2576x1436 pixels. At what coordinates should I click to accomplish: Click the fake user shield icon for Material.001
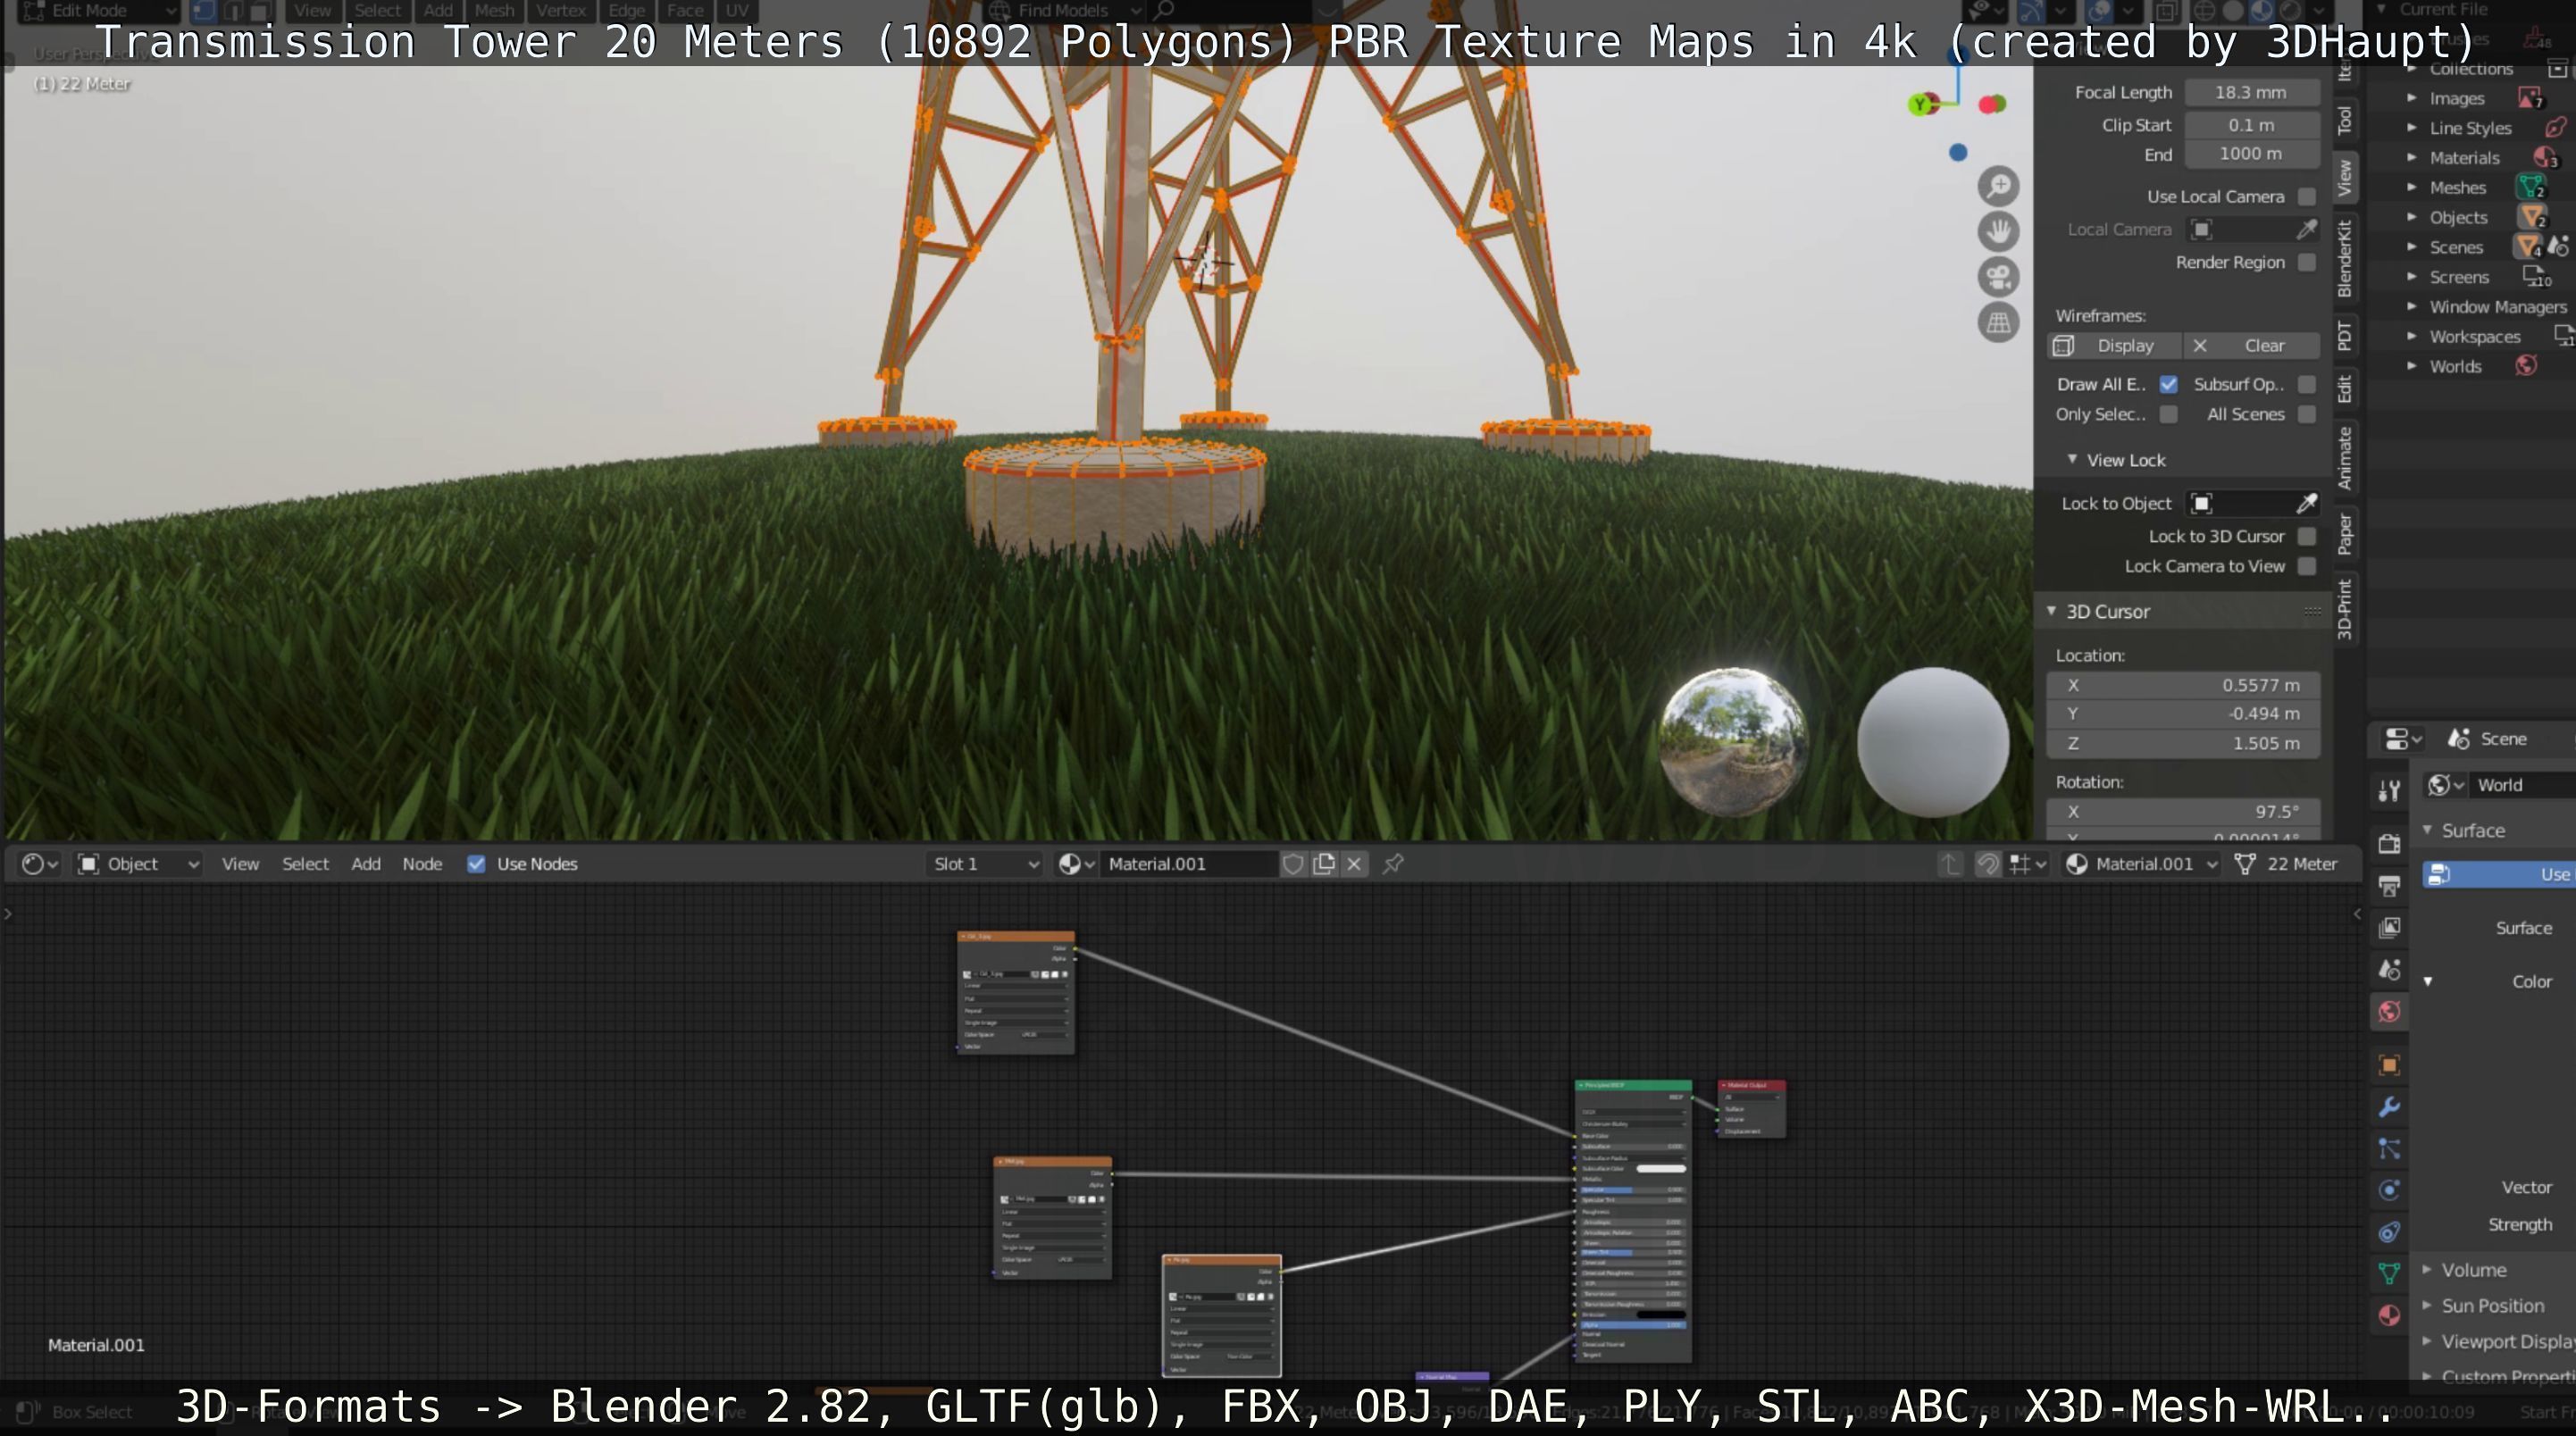(x=1292, y=864)
